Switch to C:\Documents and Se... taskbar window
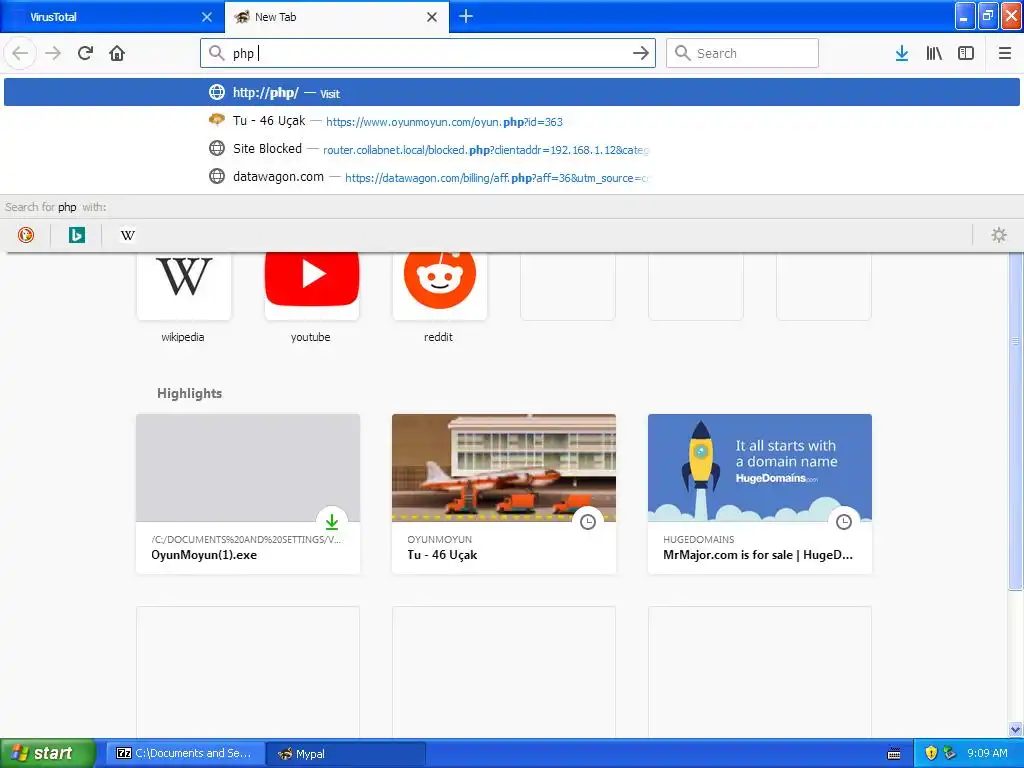1024x768 pixels. click(x=185, y=753)
